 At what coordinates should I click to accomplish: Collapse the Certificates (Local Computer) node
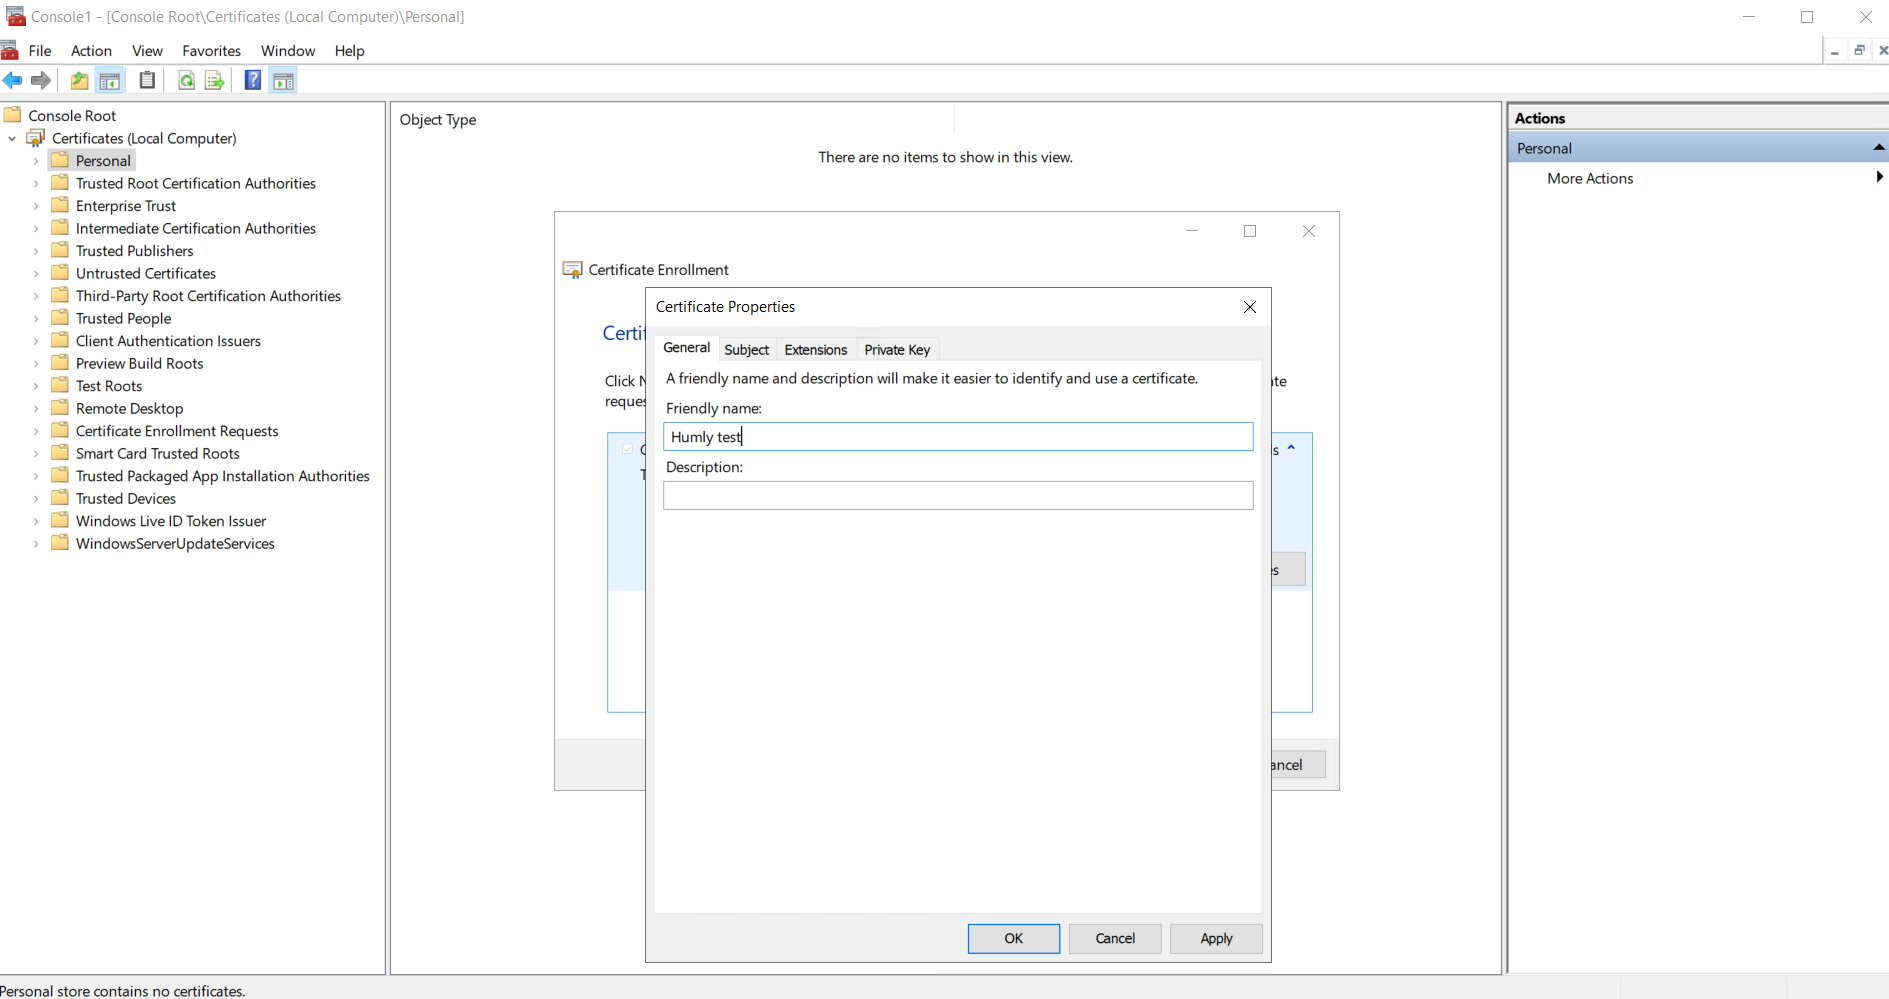click(12, 138)
